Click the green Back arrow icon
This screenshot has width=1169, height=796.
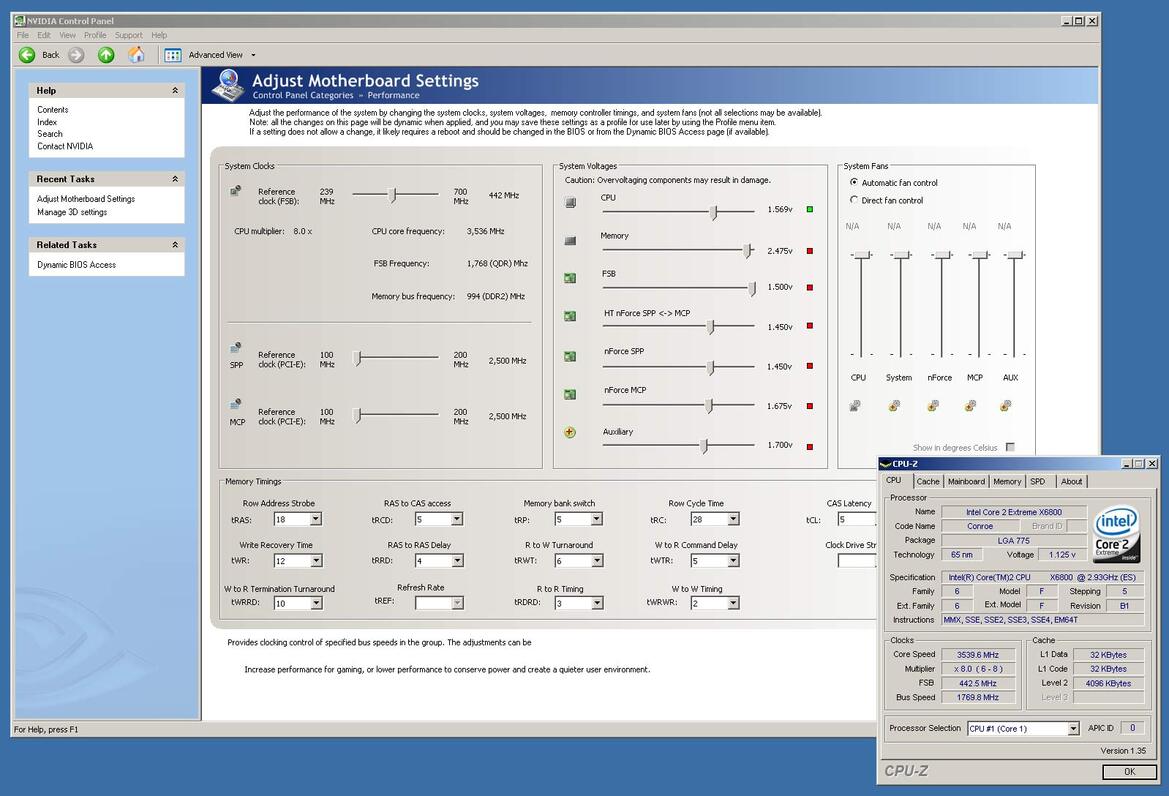pos(27,54)
